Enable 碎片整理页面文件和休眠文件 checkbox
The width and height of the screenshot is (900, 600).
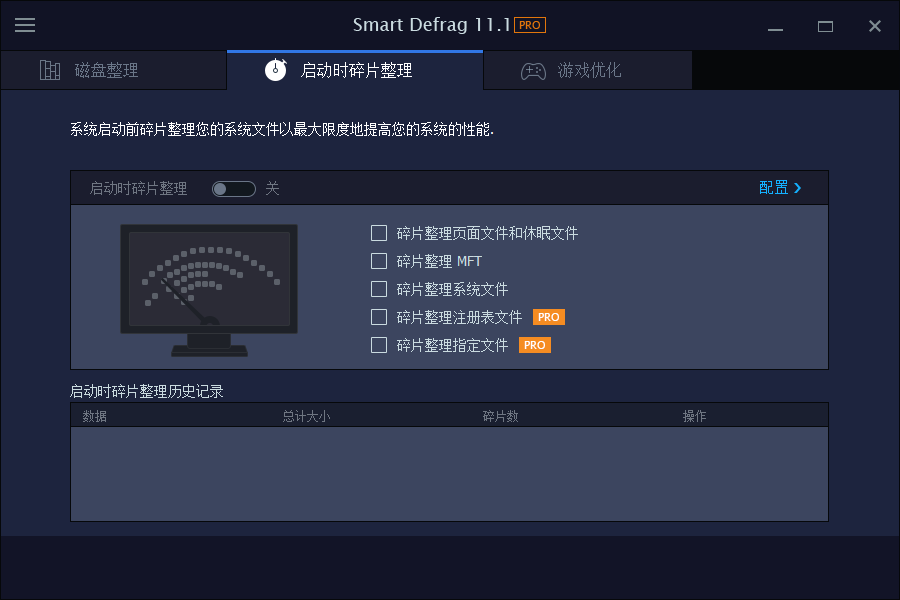pos(379,233)
